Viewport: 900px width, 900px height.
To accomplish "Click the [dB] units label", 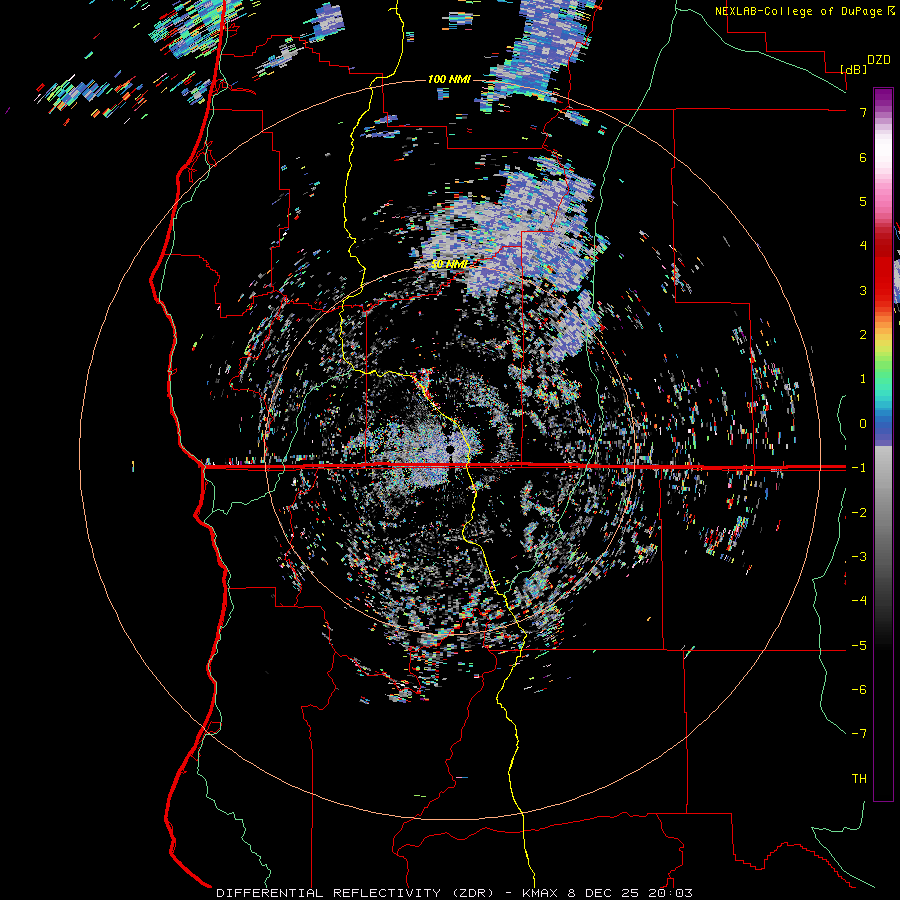I will 854,69.
